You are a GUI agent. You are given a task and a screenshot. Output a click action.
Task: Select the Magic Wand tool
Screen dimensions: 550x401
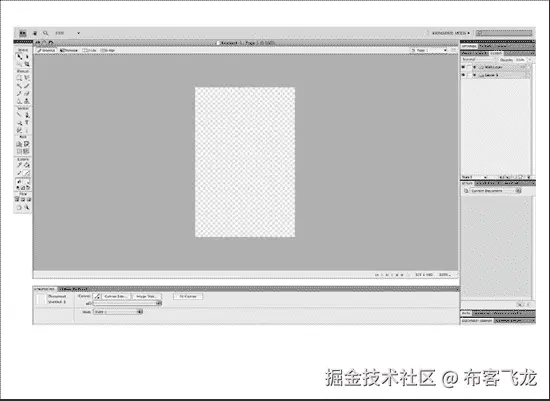pos(19,85)
